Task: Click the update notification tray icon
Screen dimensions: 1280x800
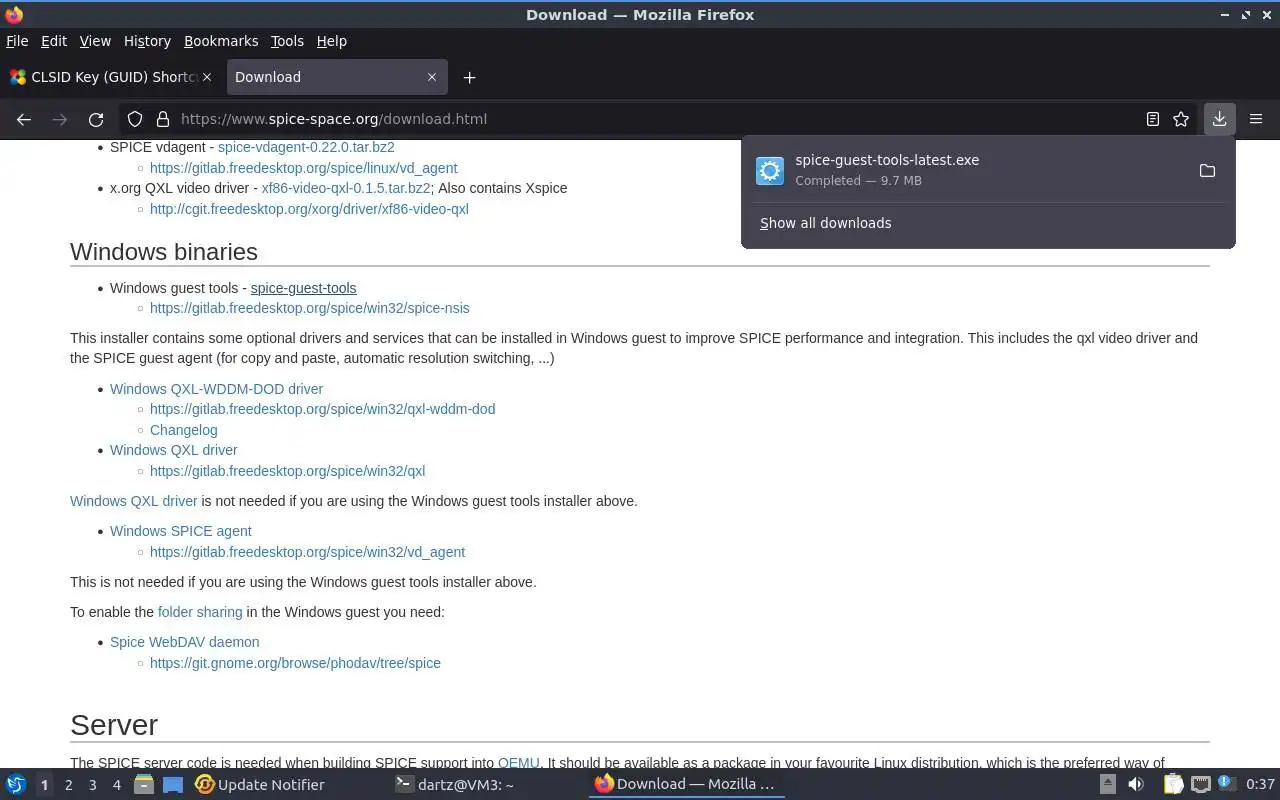Action: pyautogui.click(x=1227, y=785)
